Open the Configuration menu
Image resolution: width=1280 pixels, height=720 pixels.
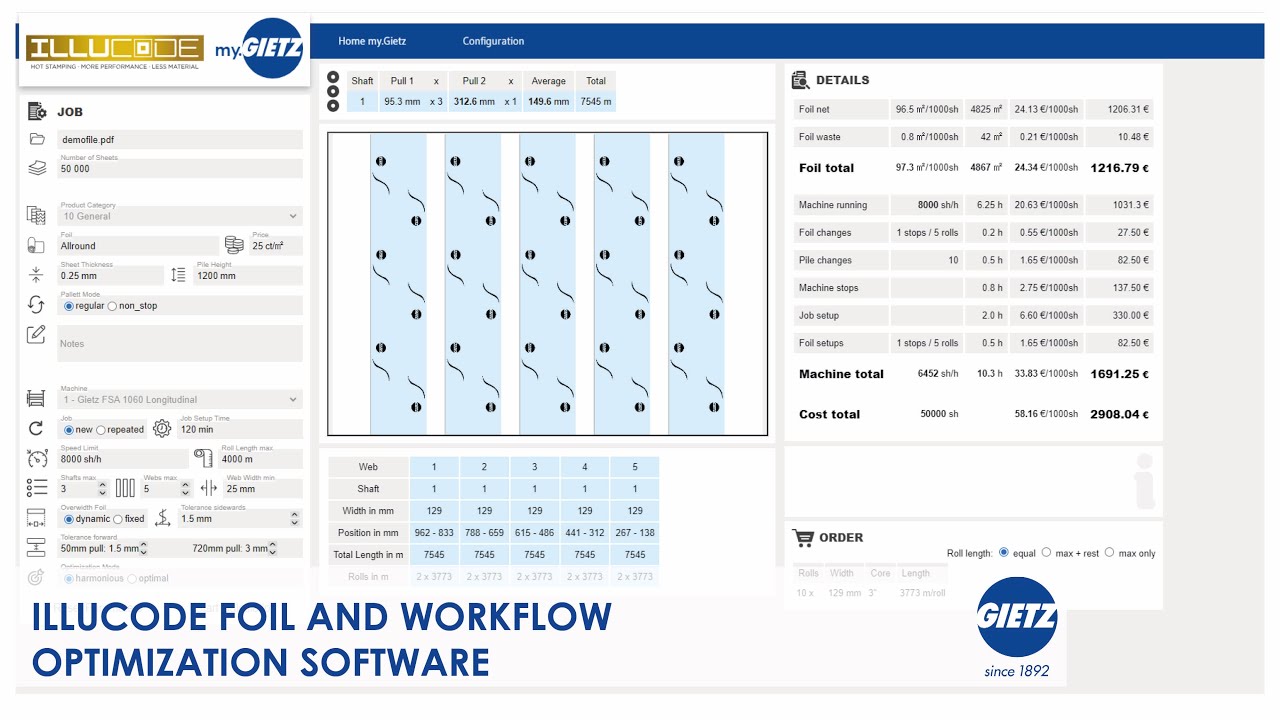point(493,41)
